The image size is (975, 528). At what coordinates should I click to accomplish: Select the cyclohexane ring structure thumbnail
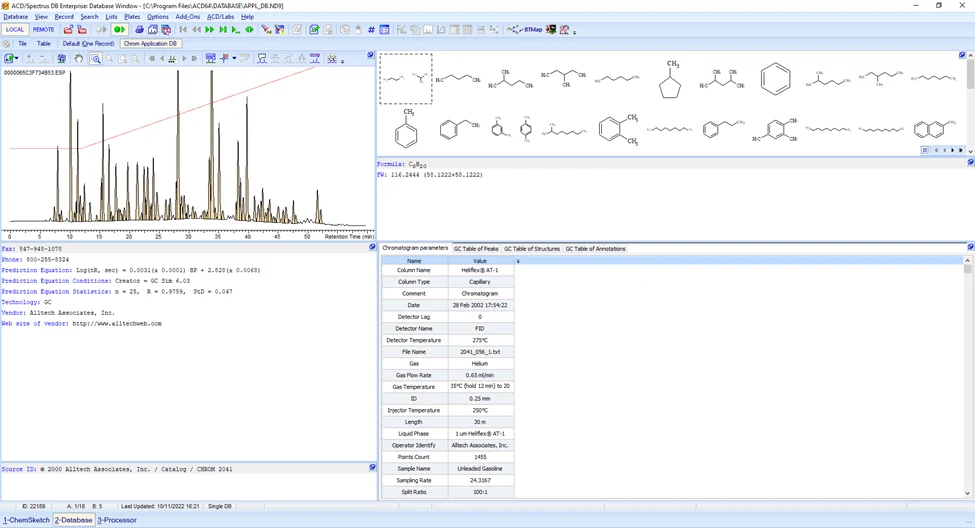[775, 79]
